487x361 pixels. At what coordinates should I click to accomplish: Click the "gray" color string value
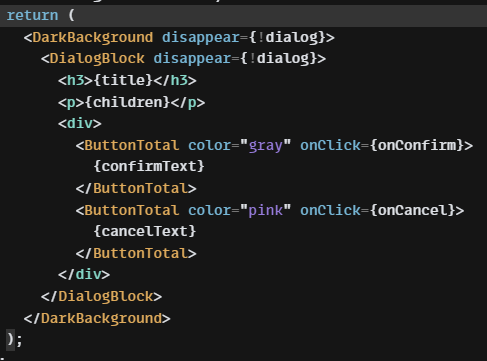click(x=266, y=145)
